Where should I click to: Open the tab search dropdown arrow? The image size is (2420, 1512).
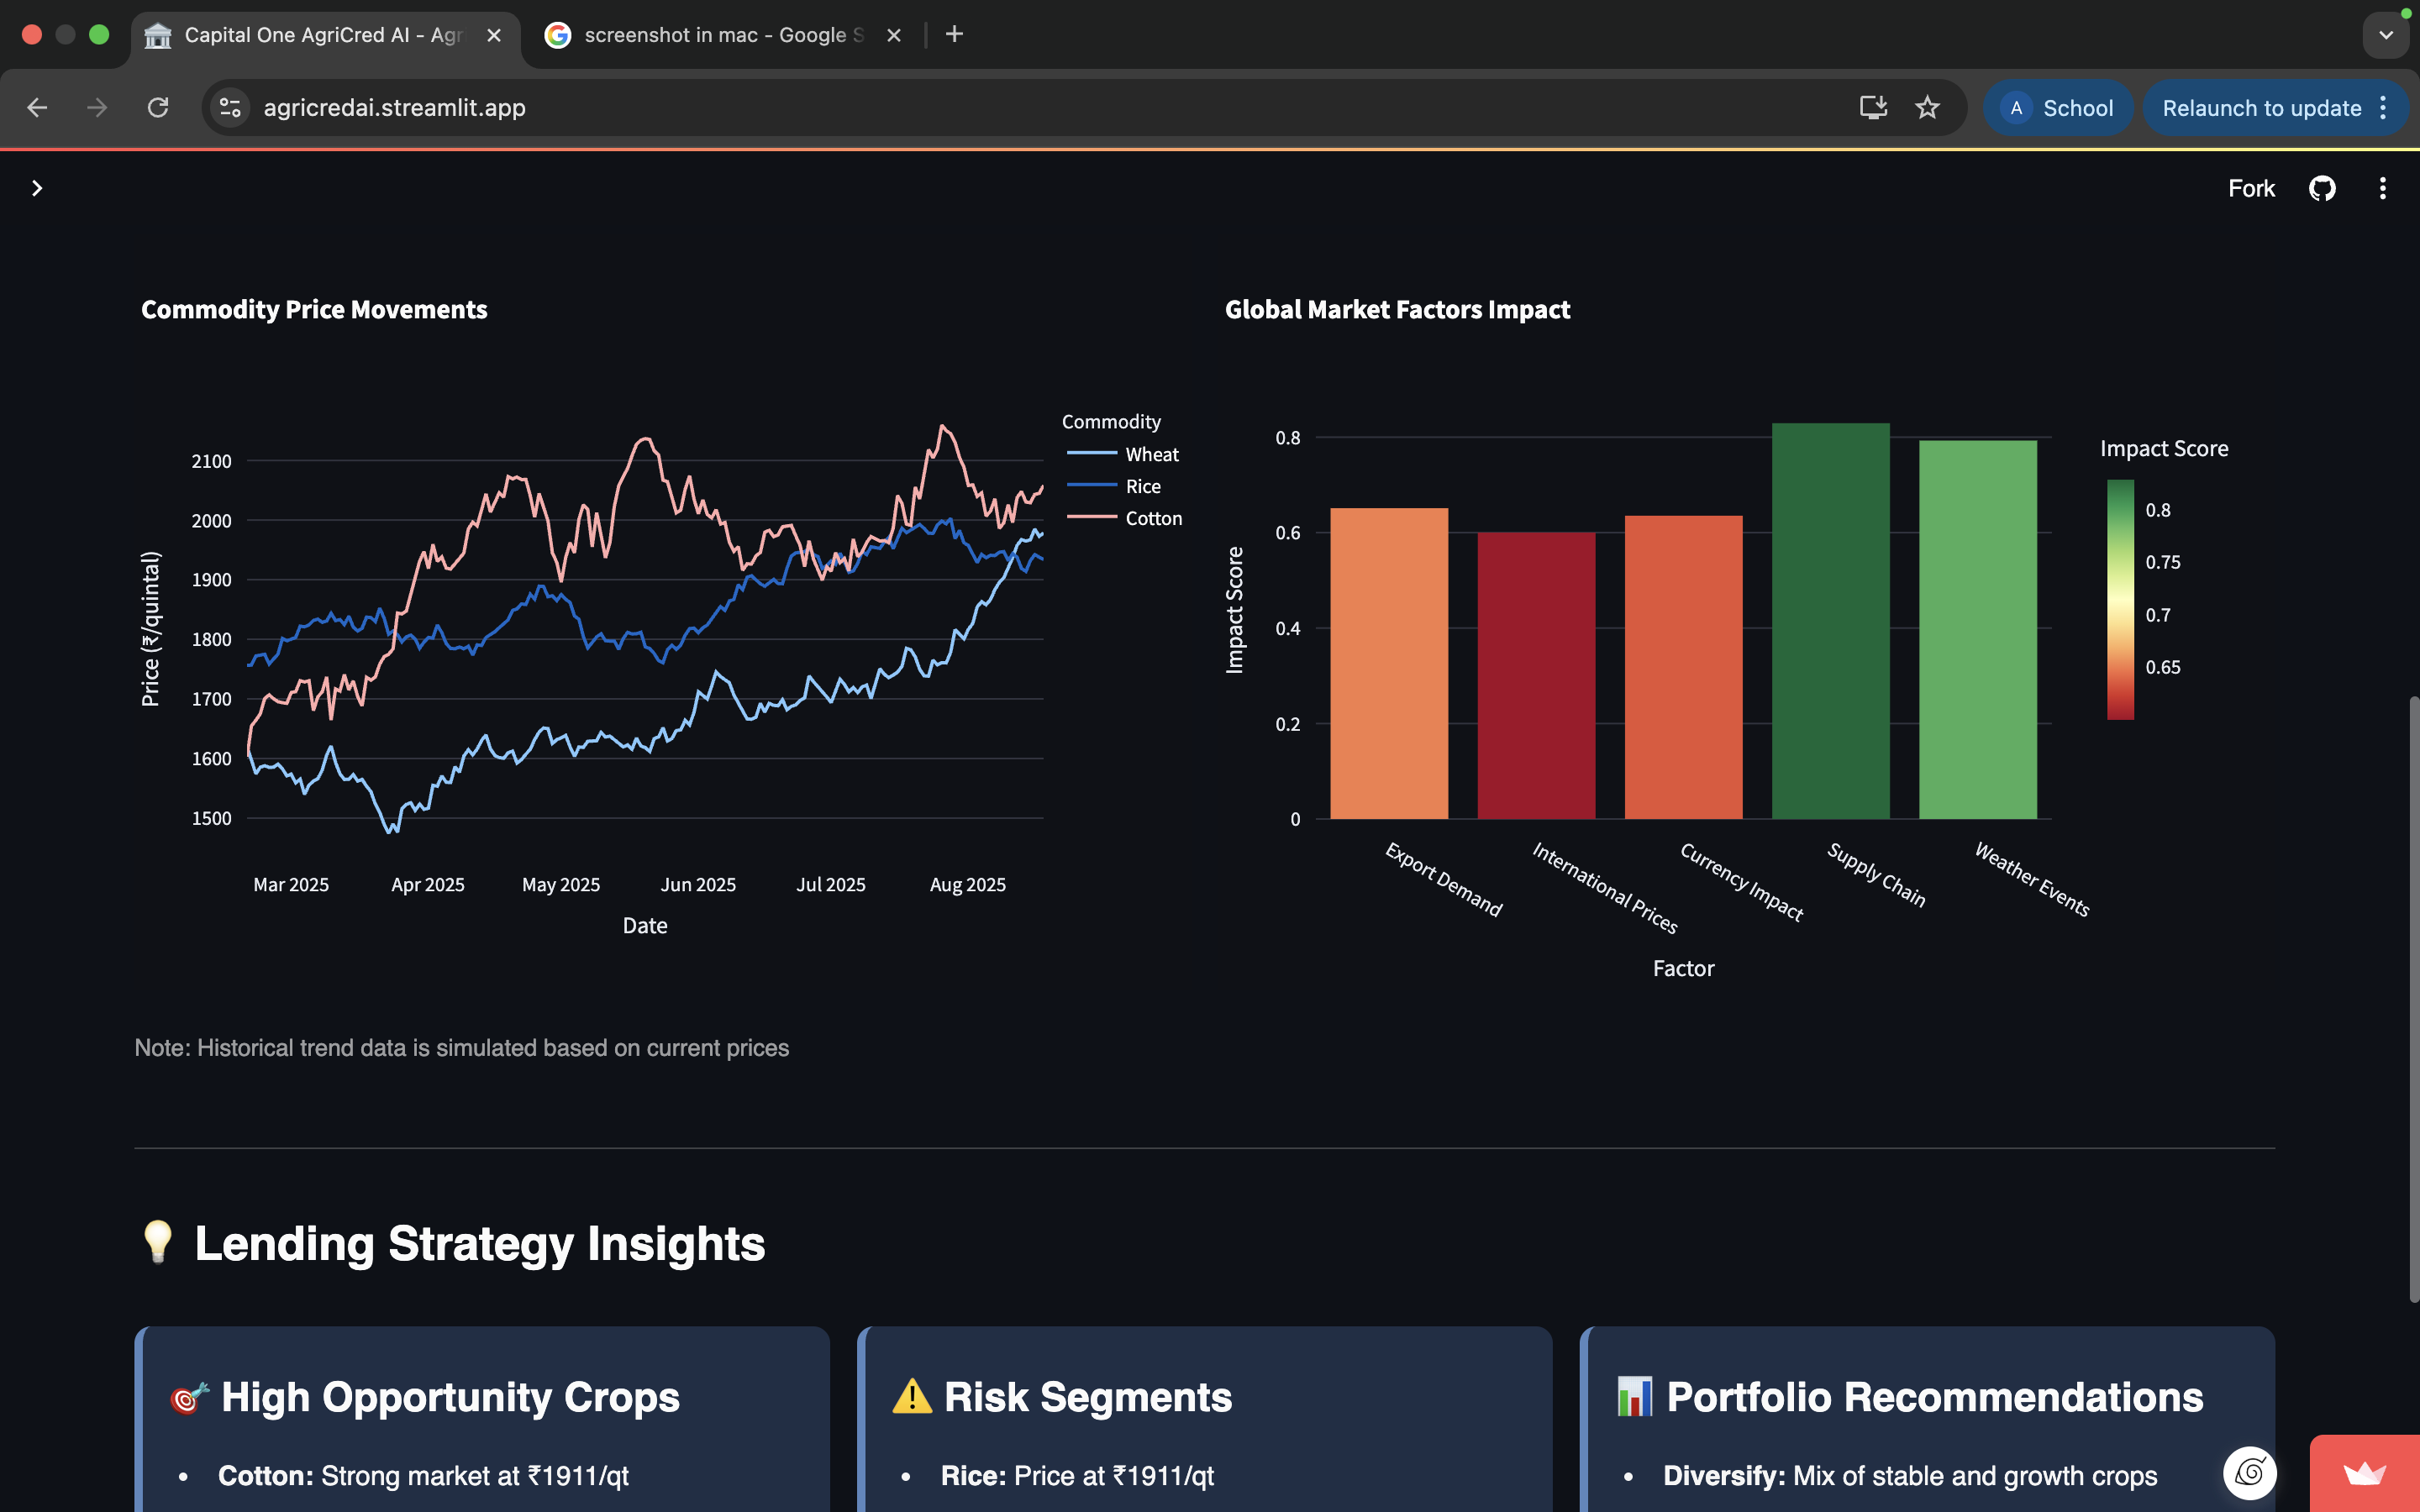click(2386, 35)
